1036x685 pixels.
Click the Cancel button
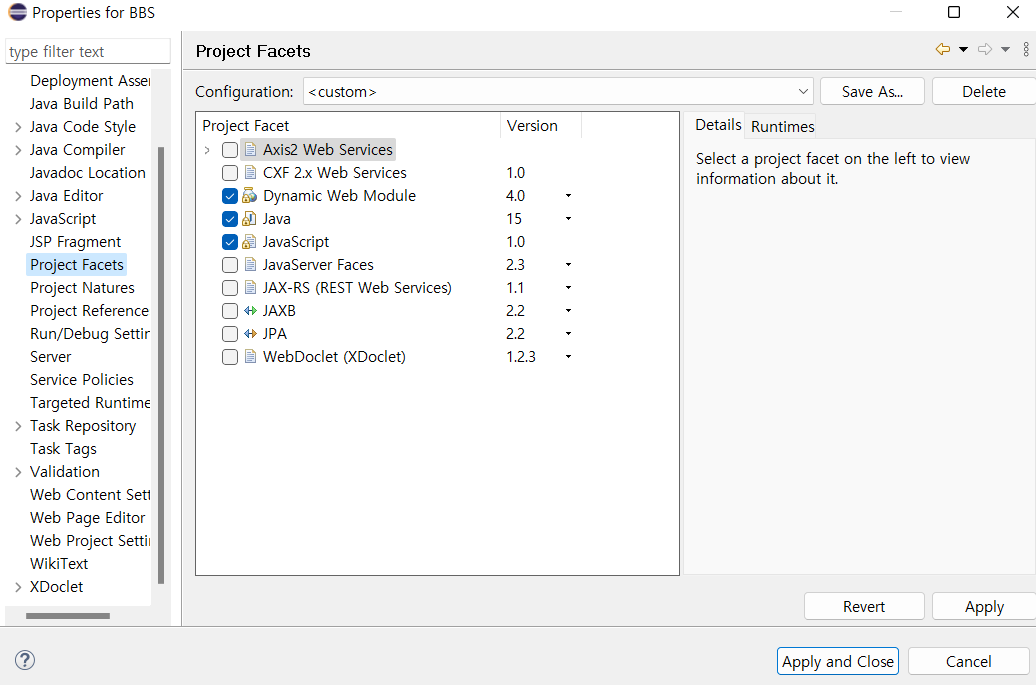[969, 661]
